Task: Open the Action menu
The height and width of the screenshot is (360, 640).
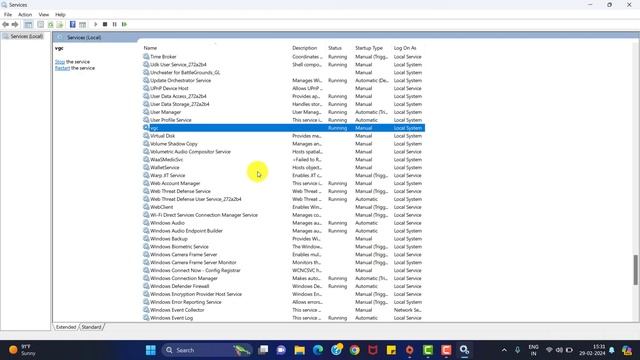Action: 25,15
